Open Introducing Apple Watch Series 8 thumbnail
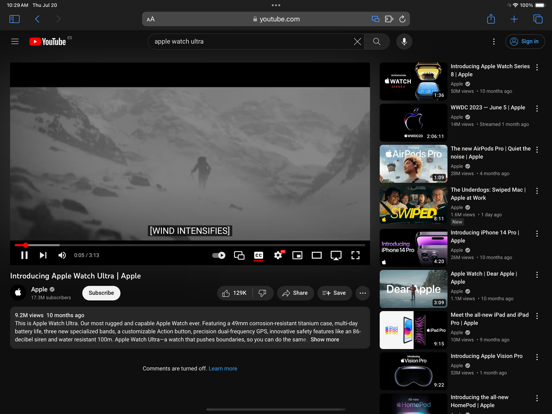The image size is (552, 414). [413, 82]
